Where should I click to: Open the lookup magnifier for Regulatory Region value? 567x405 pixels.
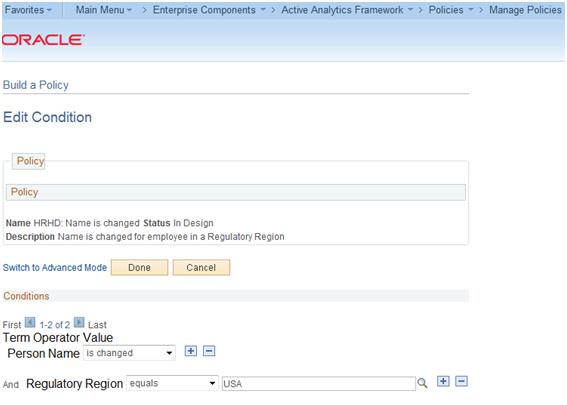[x=422, y=383]
